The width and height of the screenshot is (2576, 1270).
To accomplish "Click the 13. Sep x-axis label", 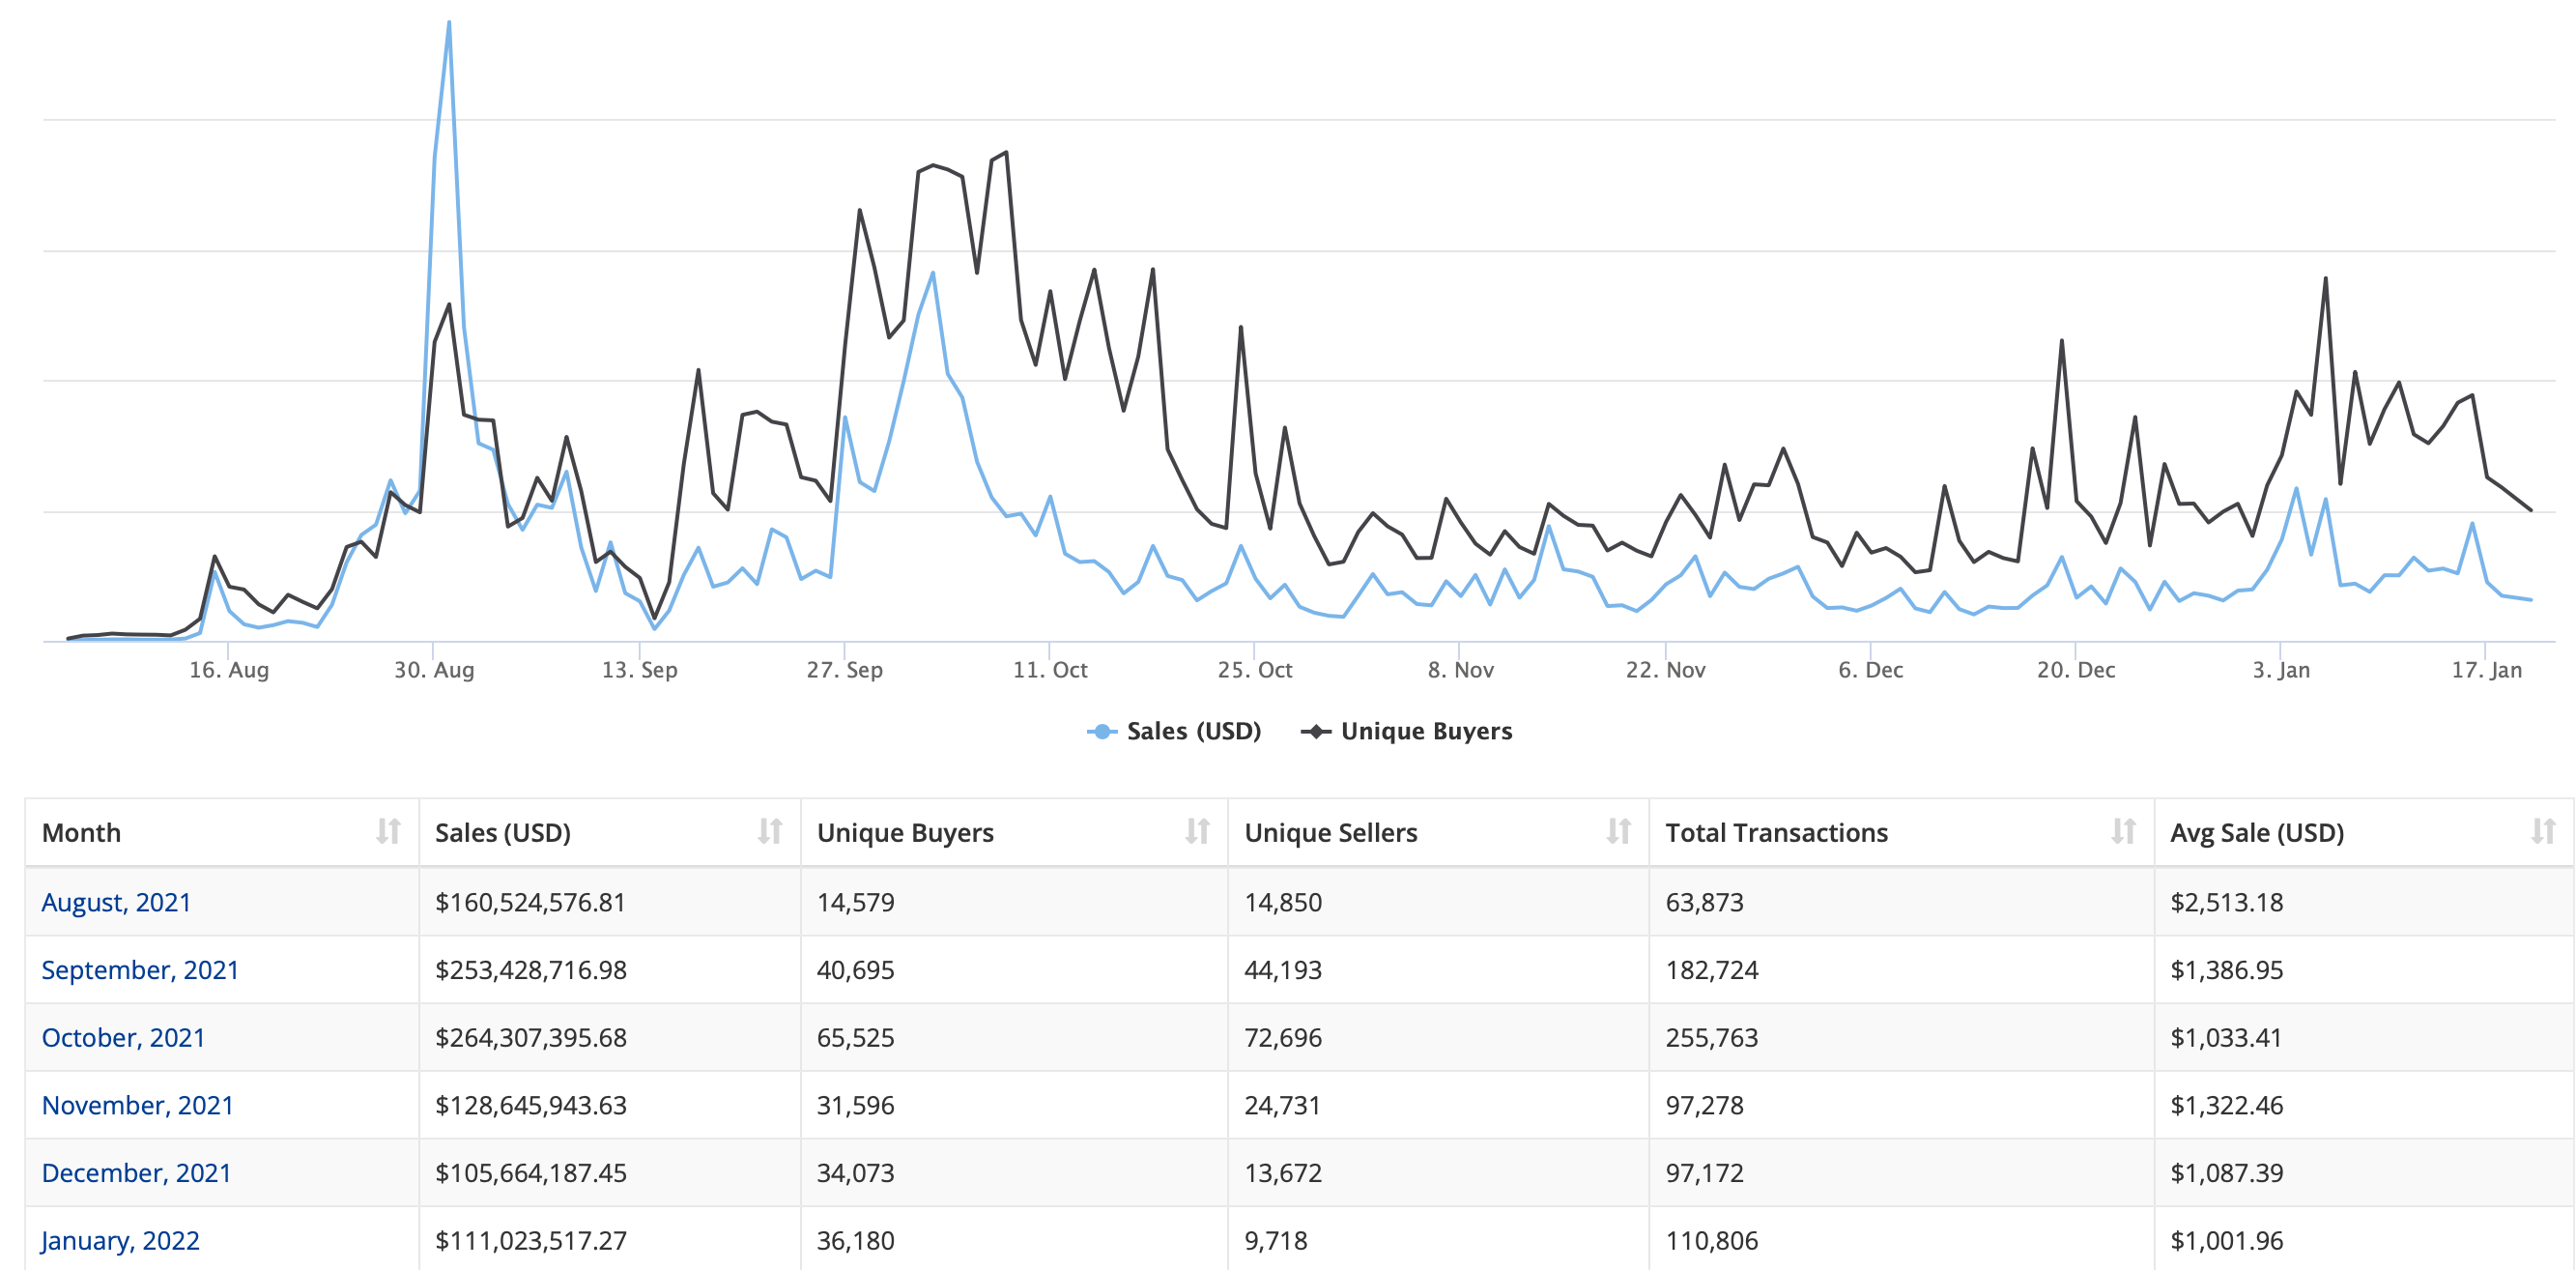I will click(x=640, y=670).
